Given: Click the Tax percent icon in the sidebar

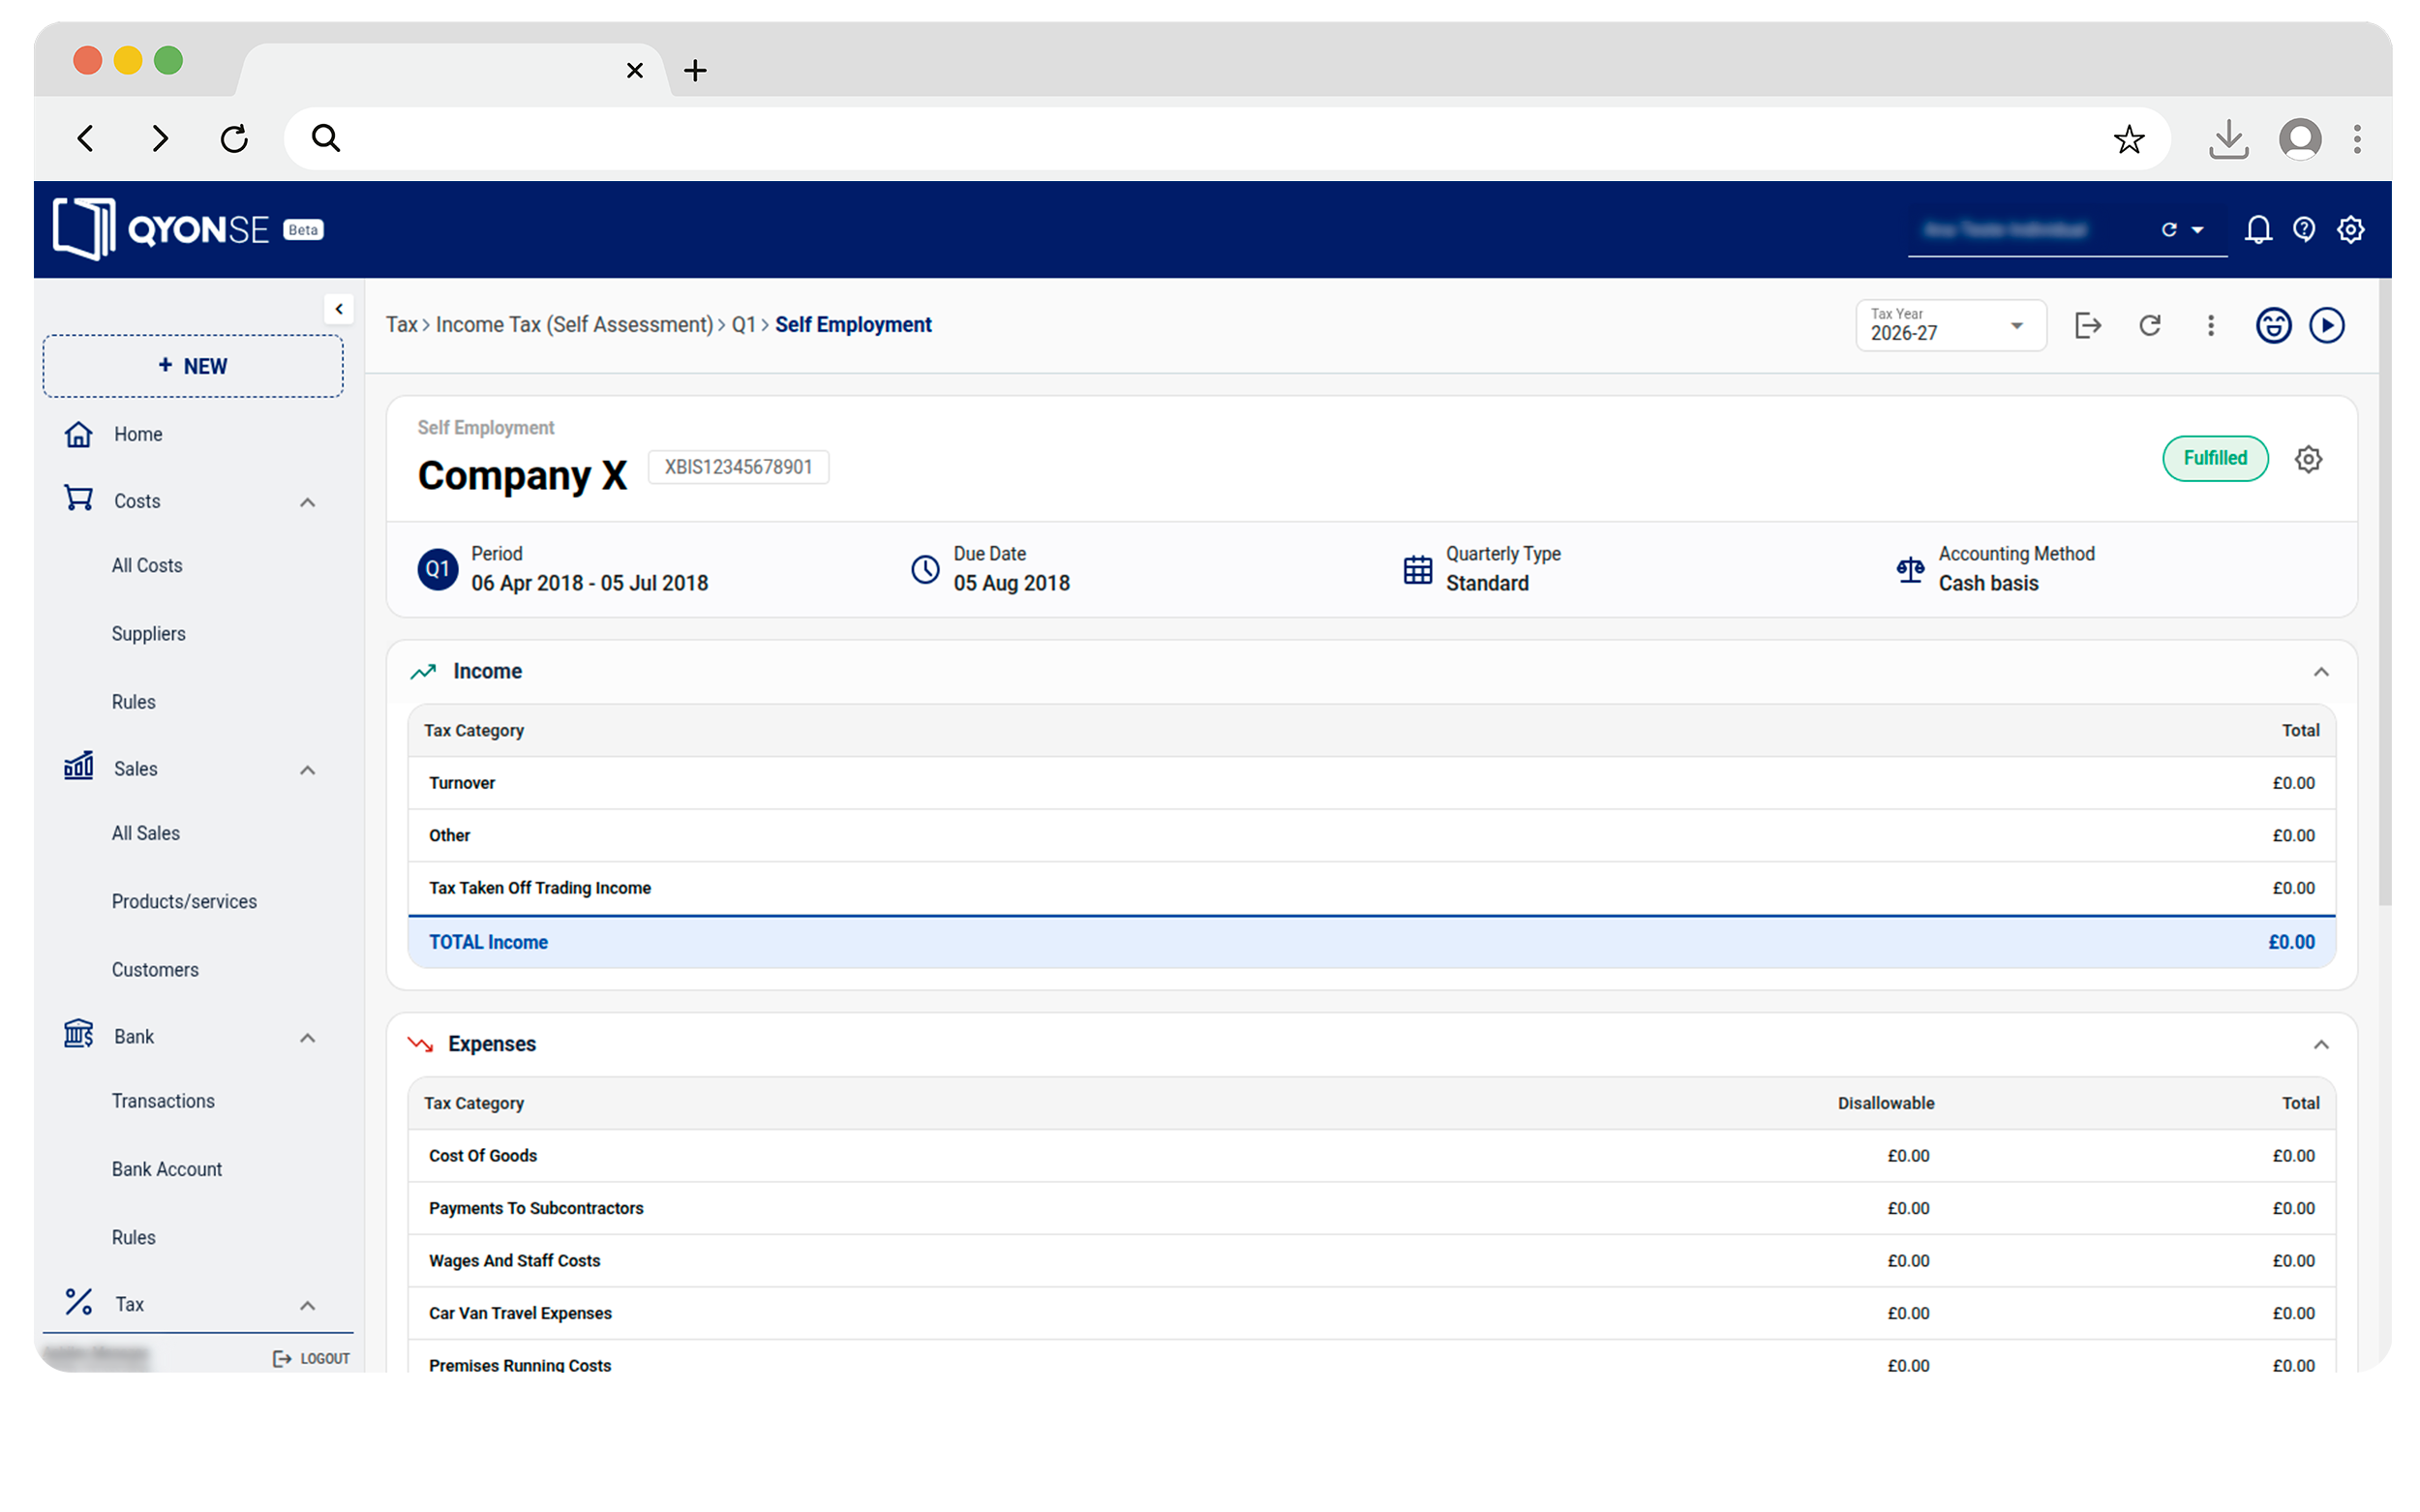Looking at the screenshot, I should click(79, 1302).
